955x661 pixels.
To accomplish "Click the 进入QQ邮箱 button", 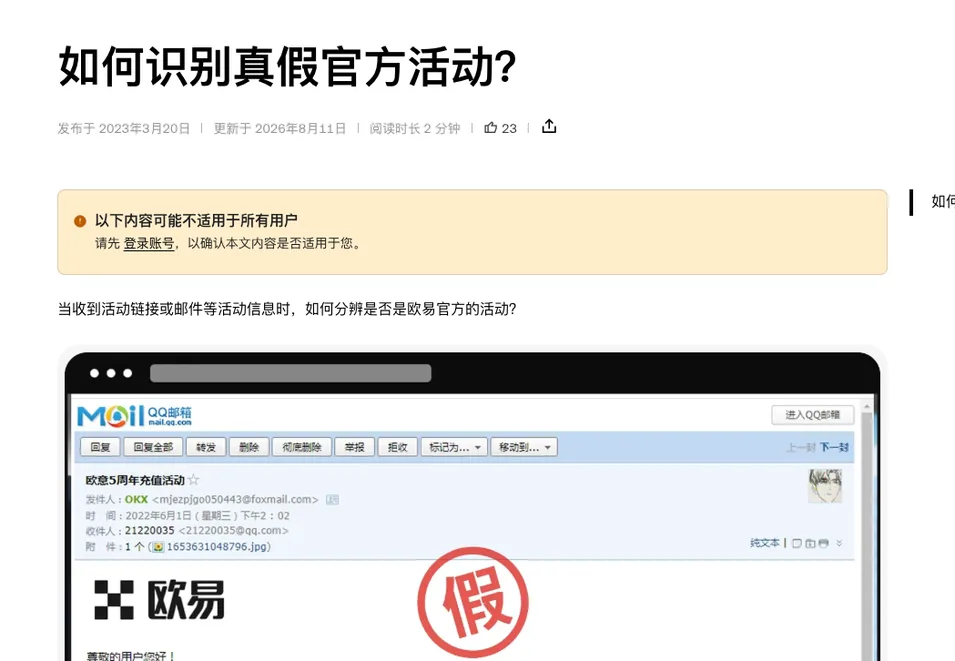I will pyautogui.click(x=812, y=414).
